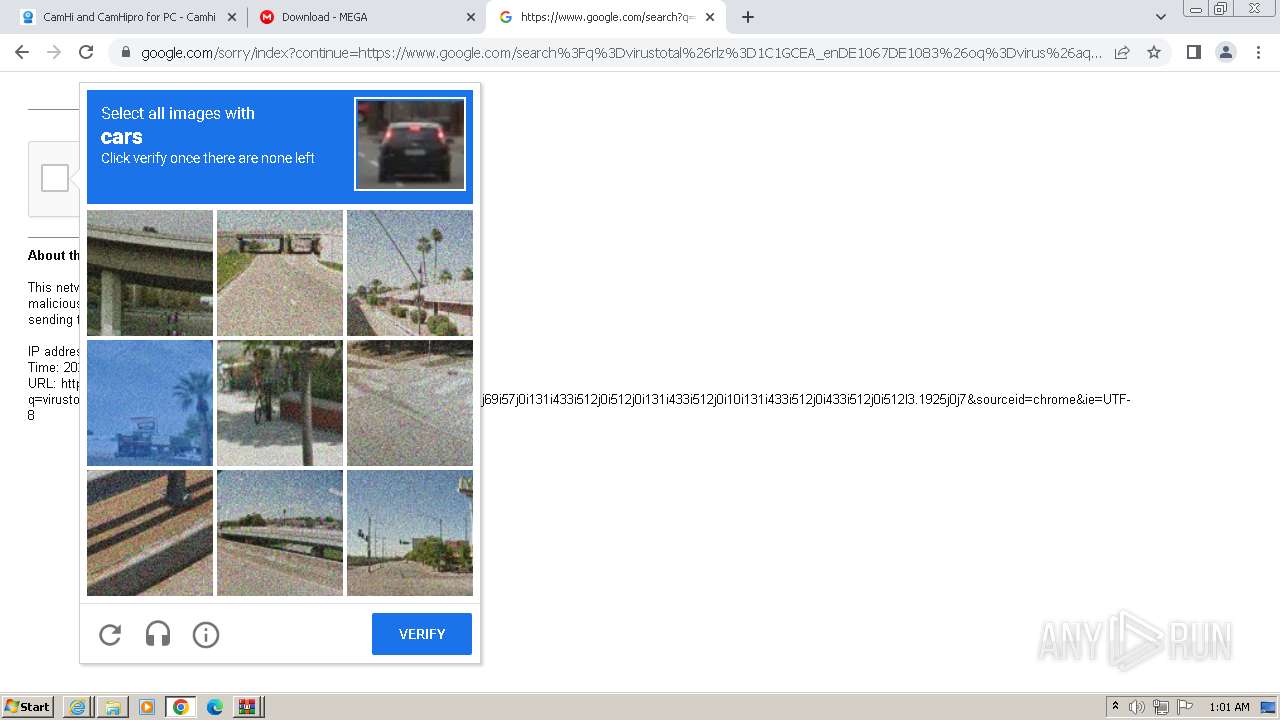This screenshot has width=1280, height=720.
Task: Click the Show desktop button
Action: 1269,707
